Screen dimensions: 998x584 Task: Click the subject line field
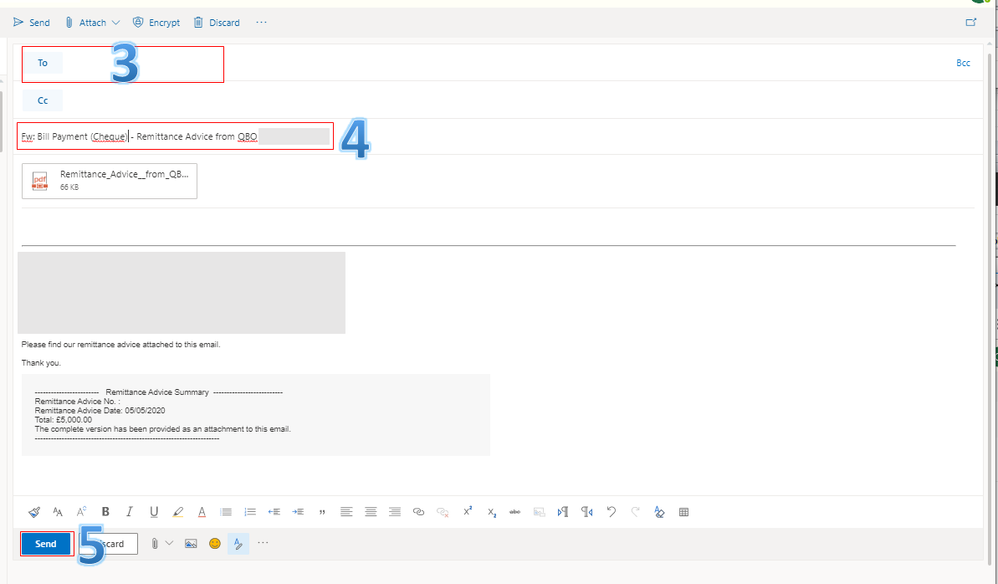click(176, 136)
